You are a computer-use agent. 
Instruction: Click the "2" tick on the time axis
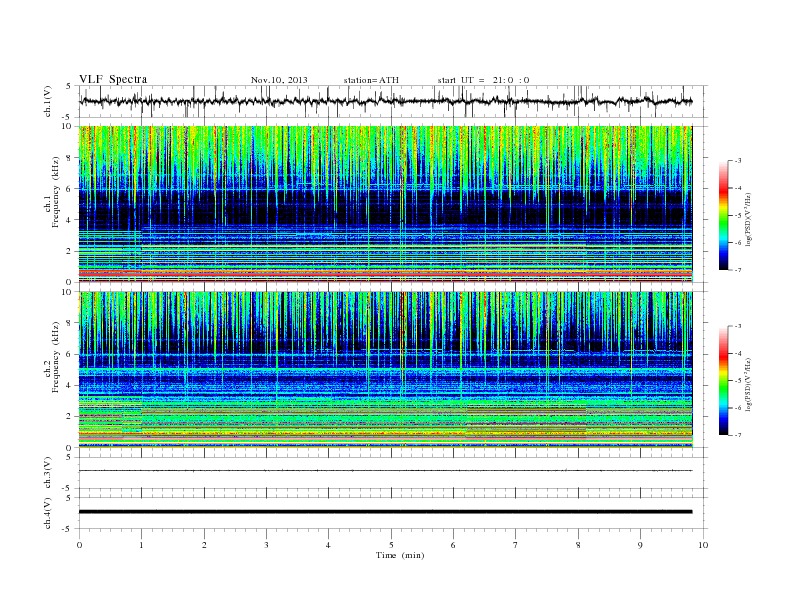tap(204, 545)
